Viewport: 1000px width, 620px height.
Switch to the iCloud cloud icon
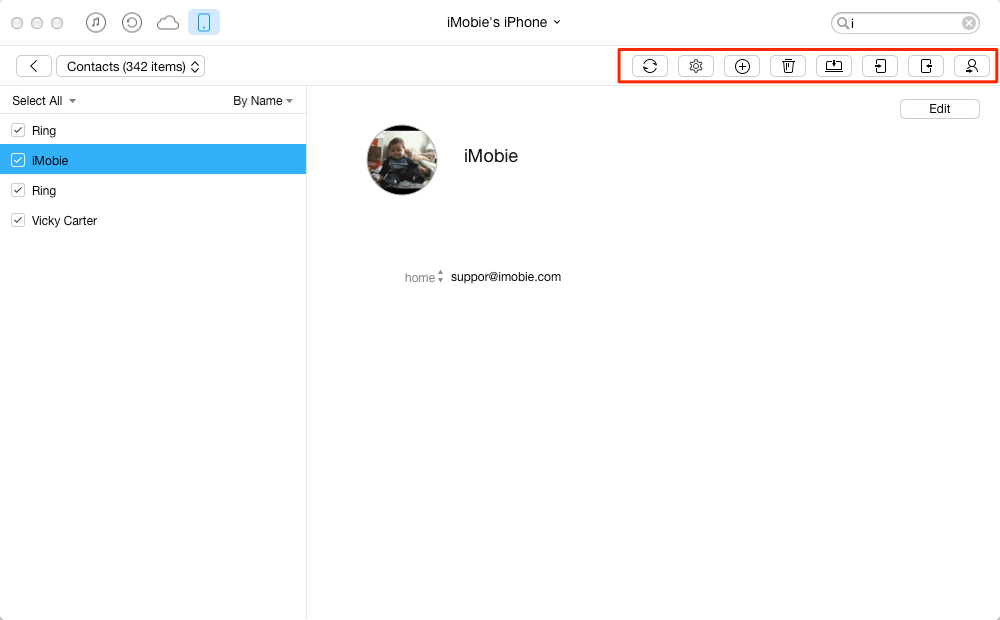coord(168,23)
